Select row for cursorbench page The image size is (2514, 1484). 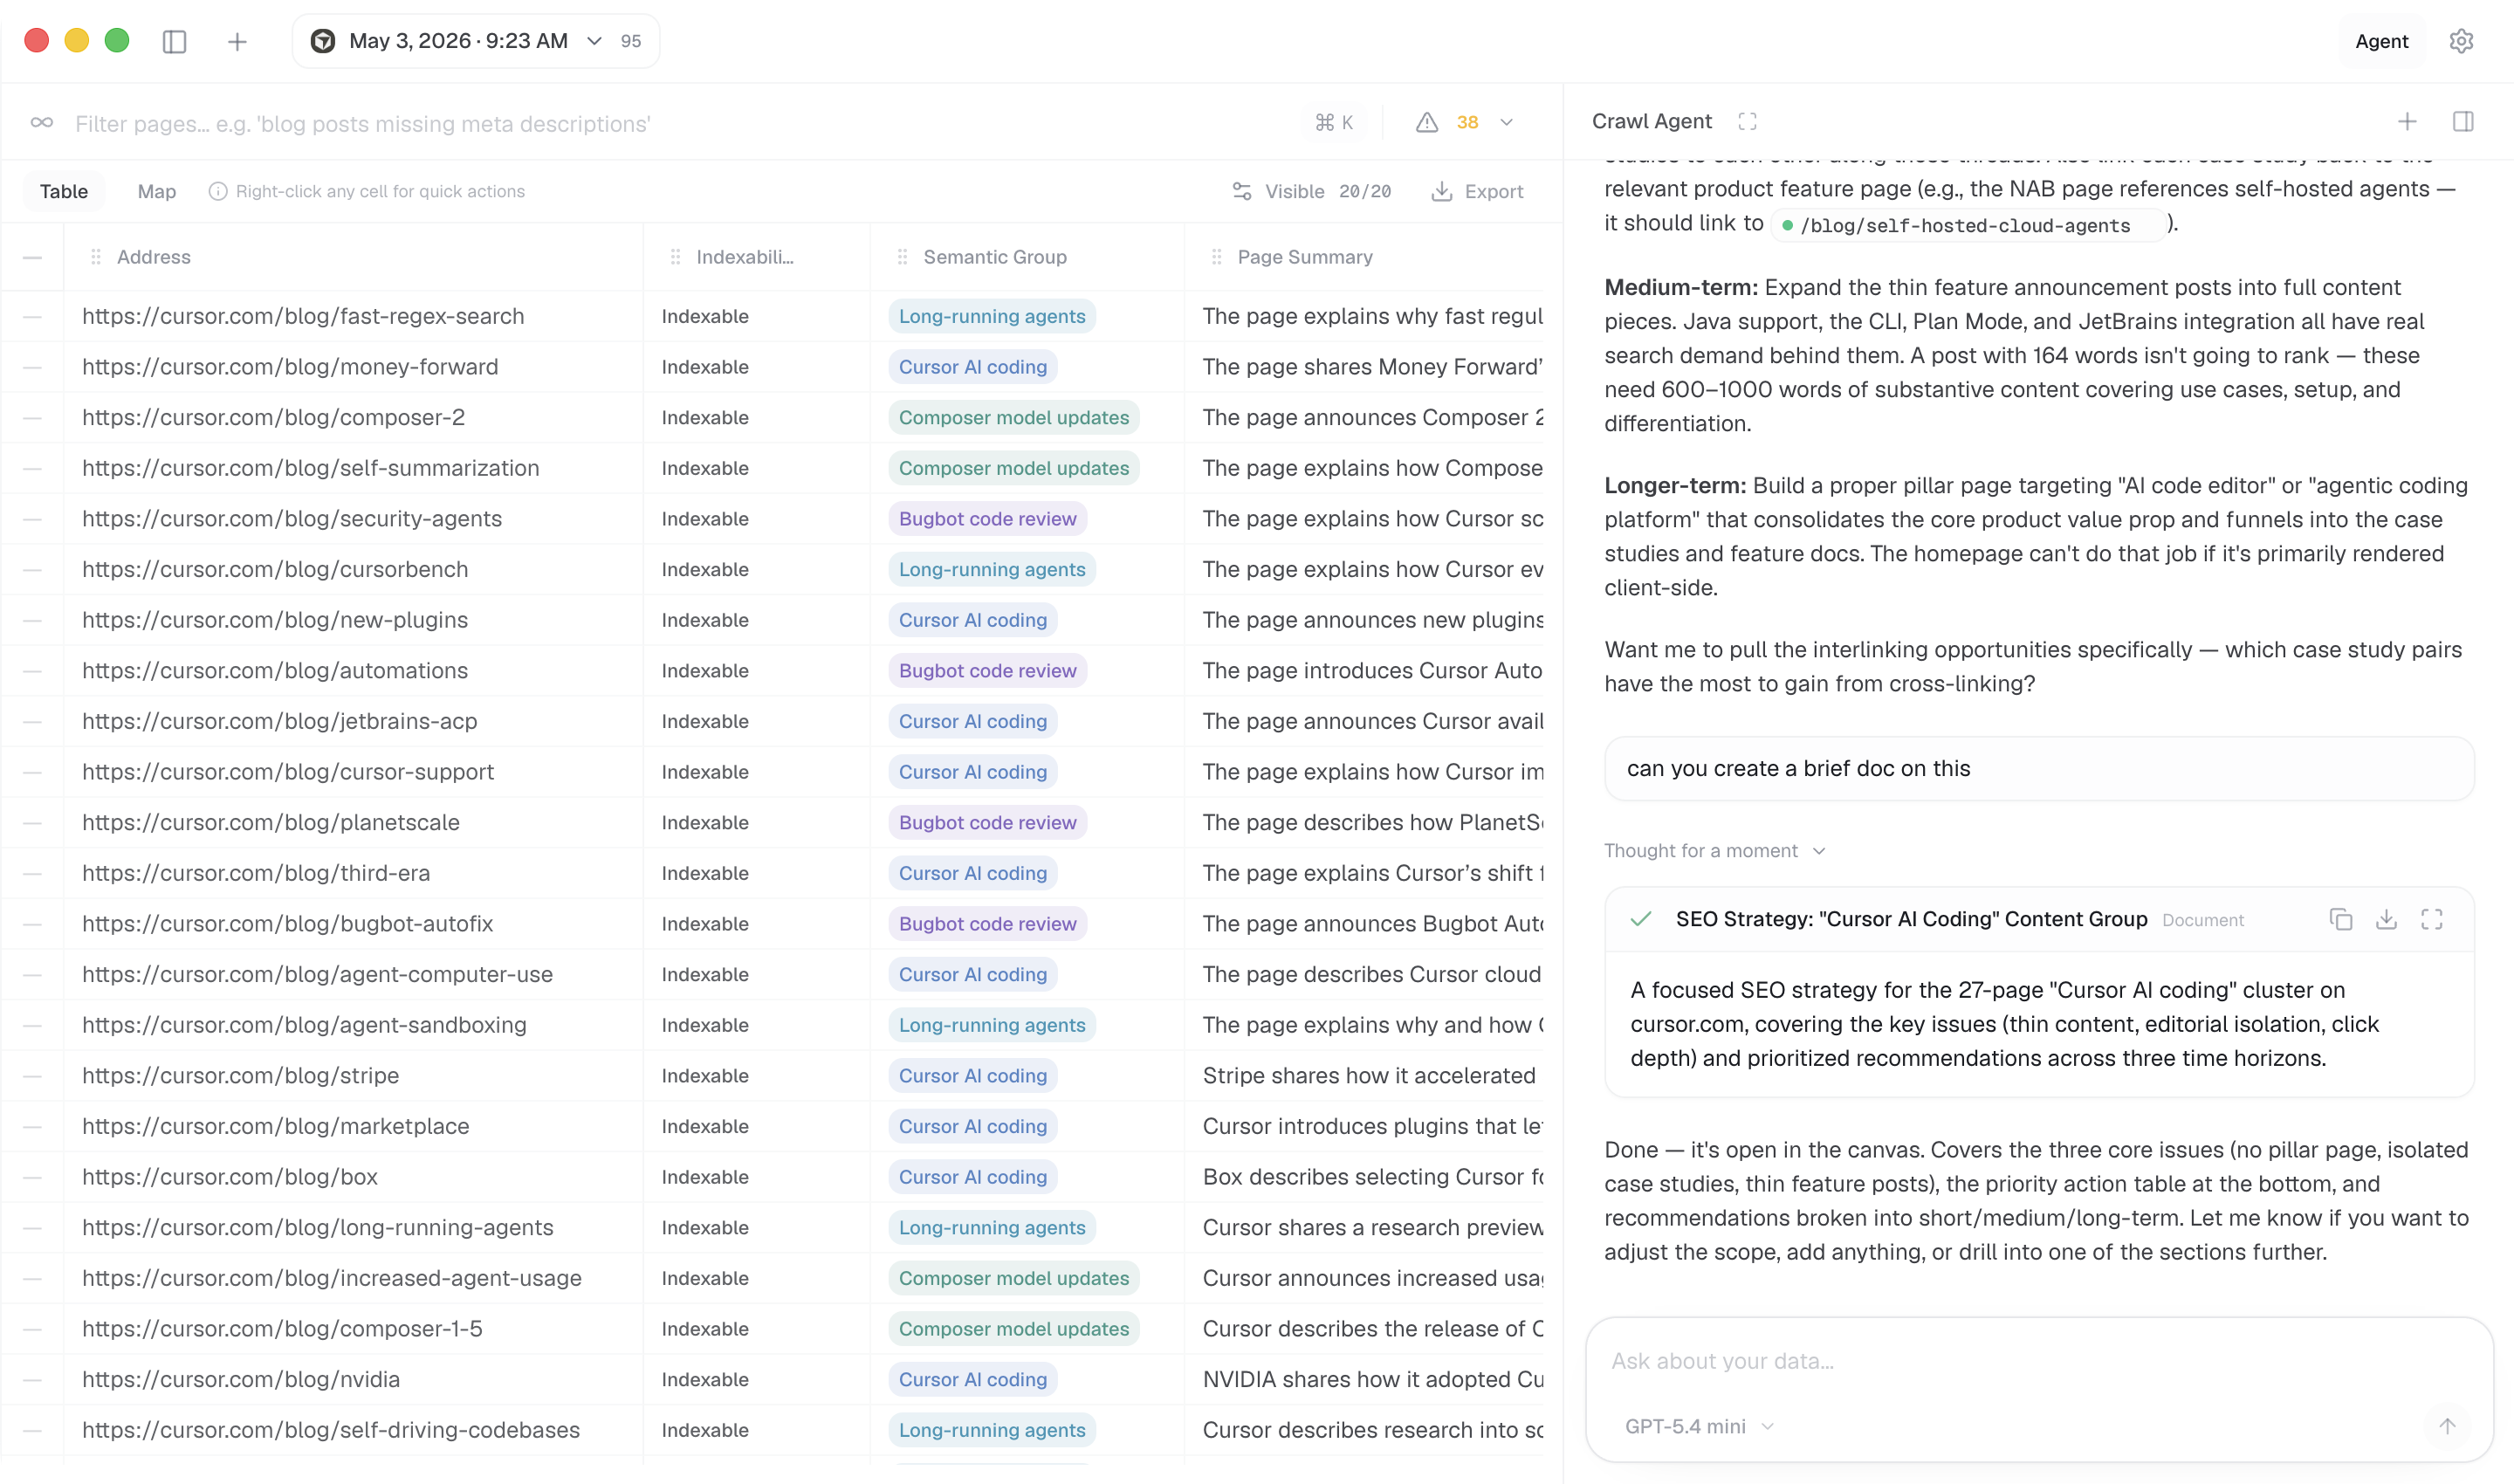click(32, 569)
